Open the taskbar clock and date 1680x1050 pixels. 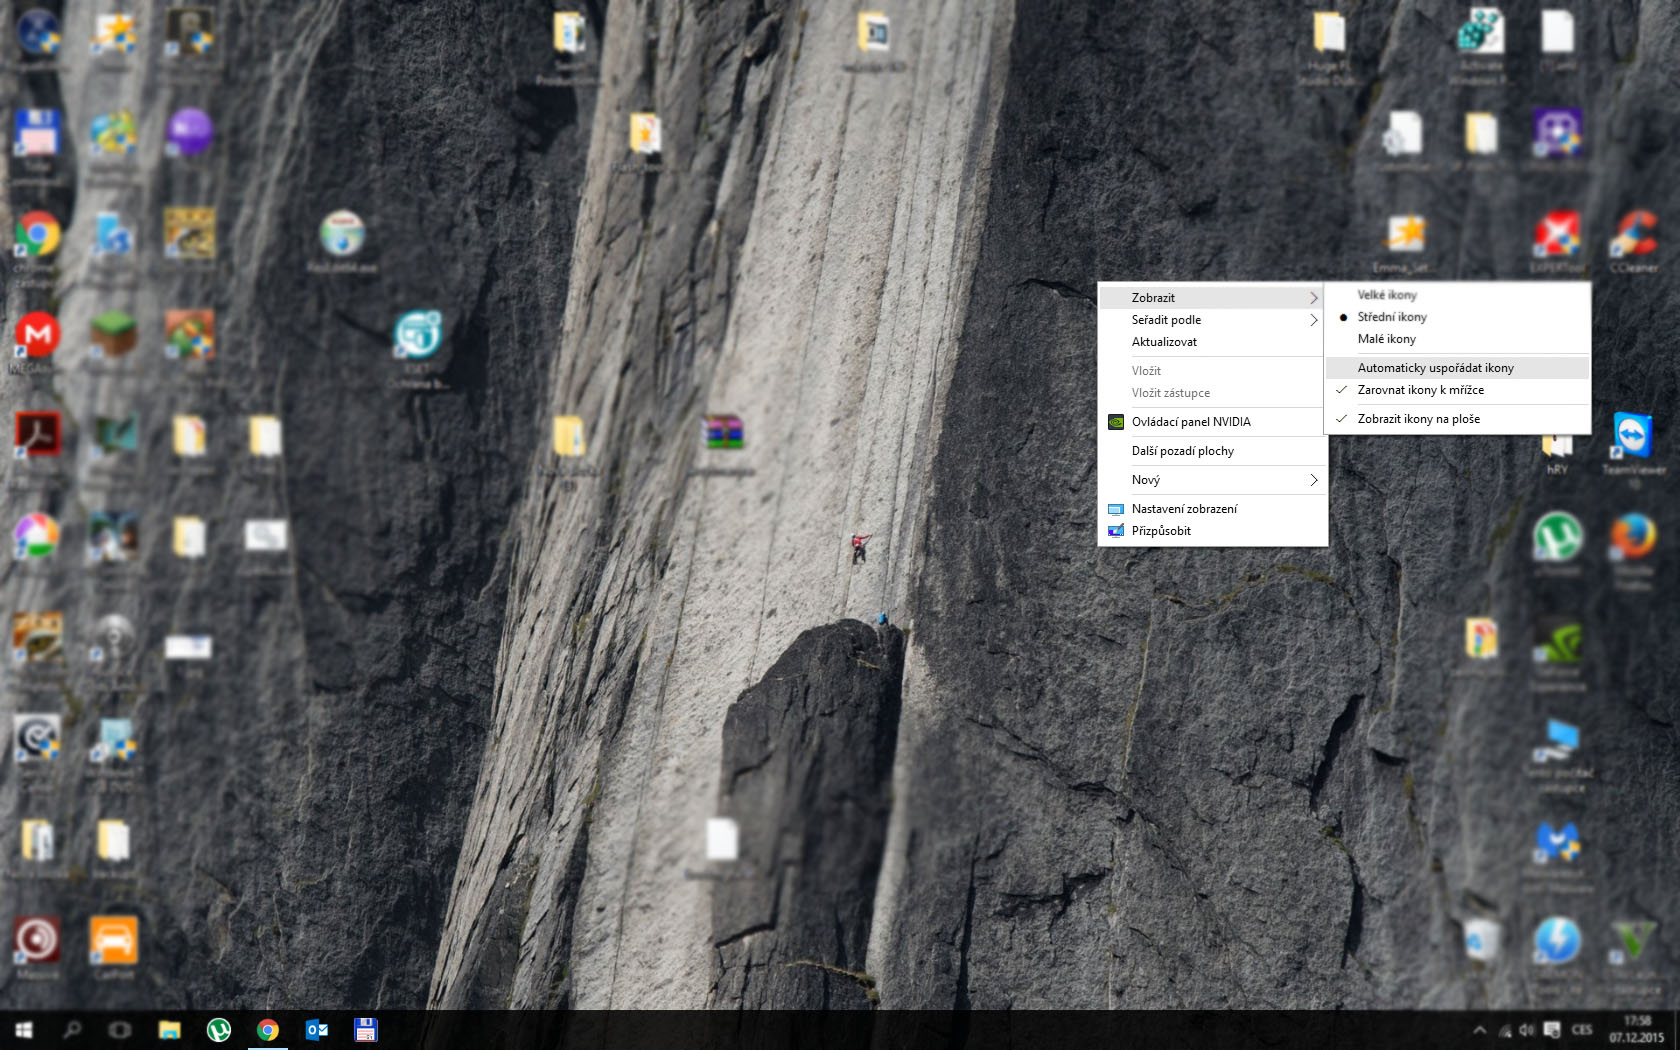click(x=1636, y=1030)
